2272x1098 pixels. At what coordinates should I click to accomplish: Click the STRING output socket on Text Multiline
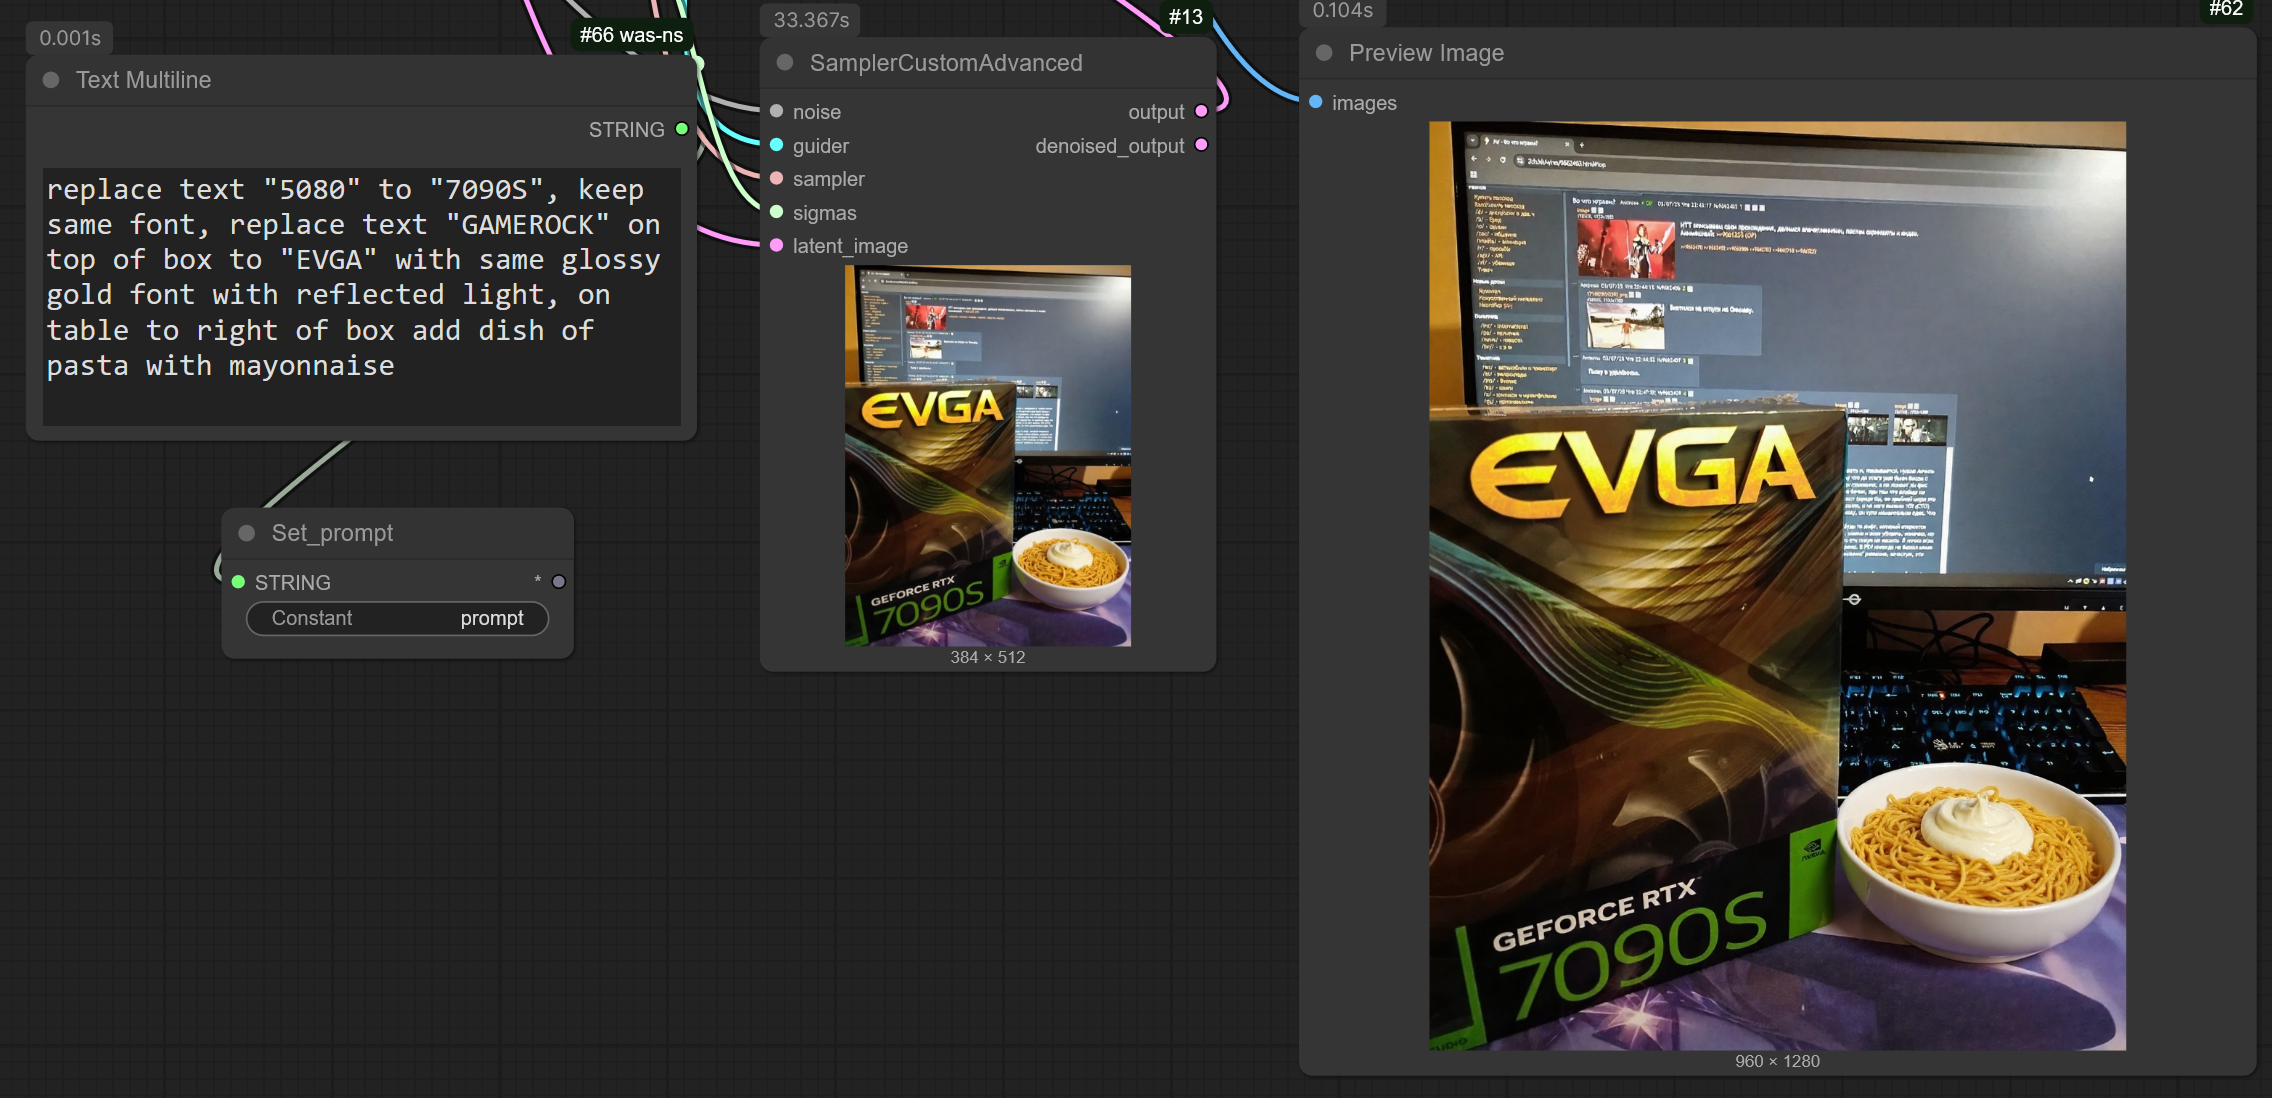(682, 129)
